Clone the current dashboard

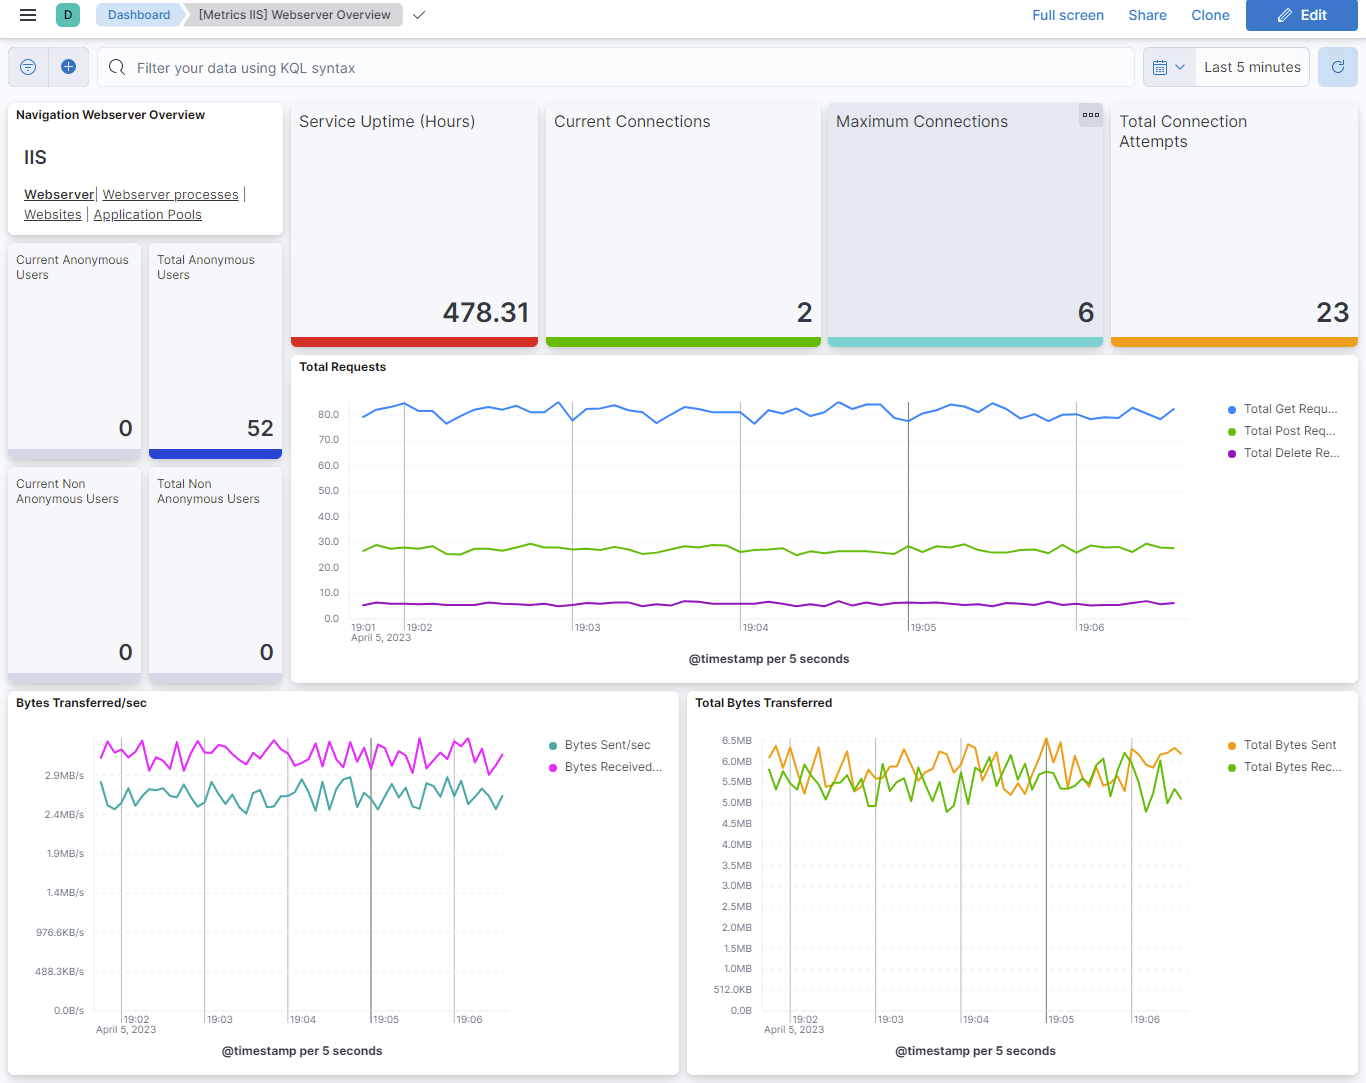(1210, 15)
